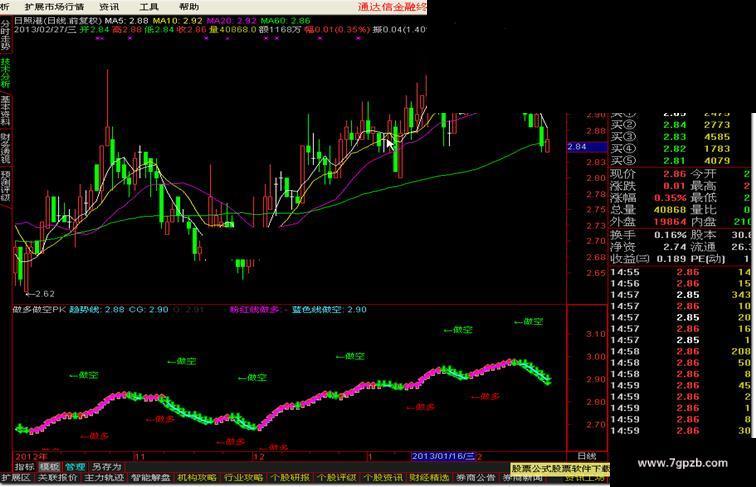The image size is (756, 487).
Task: Select the 个股研报 bottom tab
Action: tap(290, 478)
